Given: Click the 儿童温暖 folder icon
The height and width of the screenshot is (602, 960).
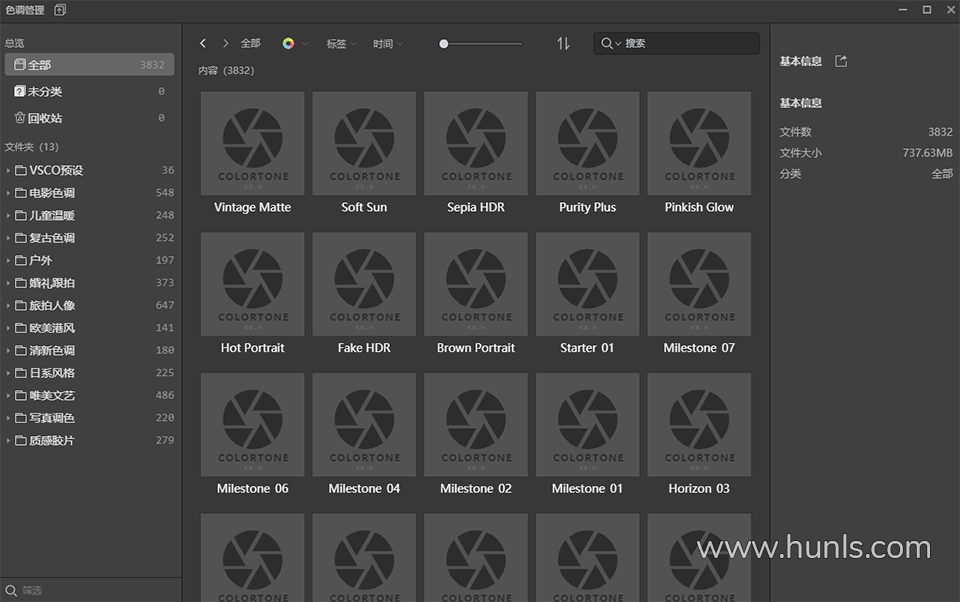Looking at the screenshot, I should (x=21, y=216).
